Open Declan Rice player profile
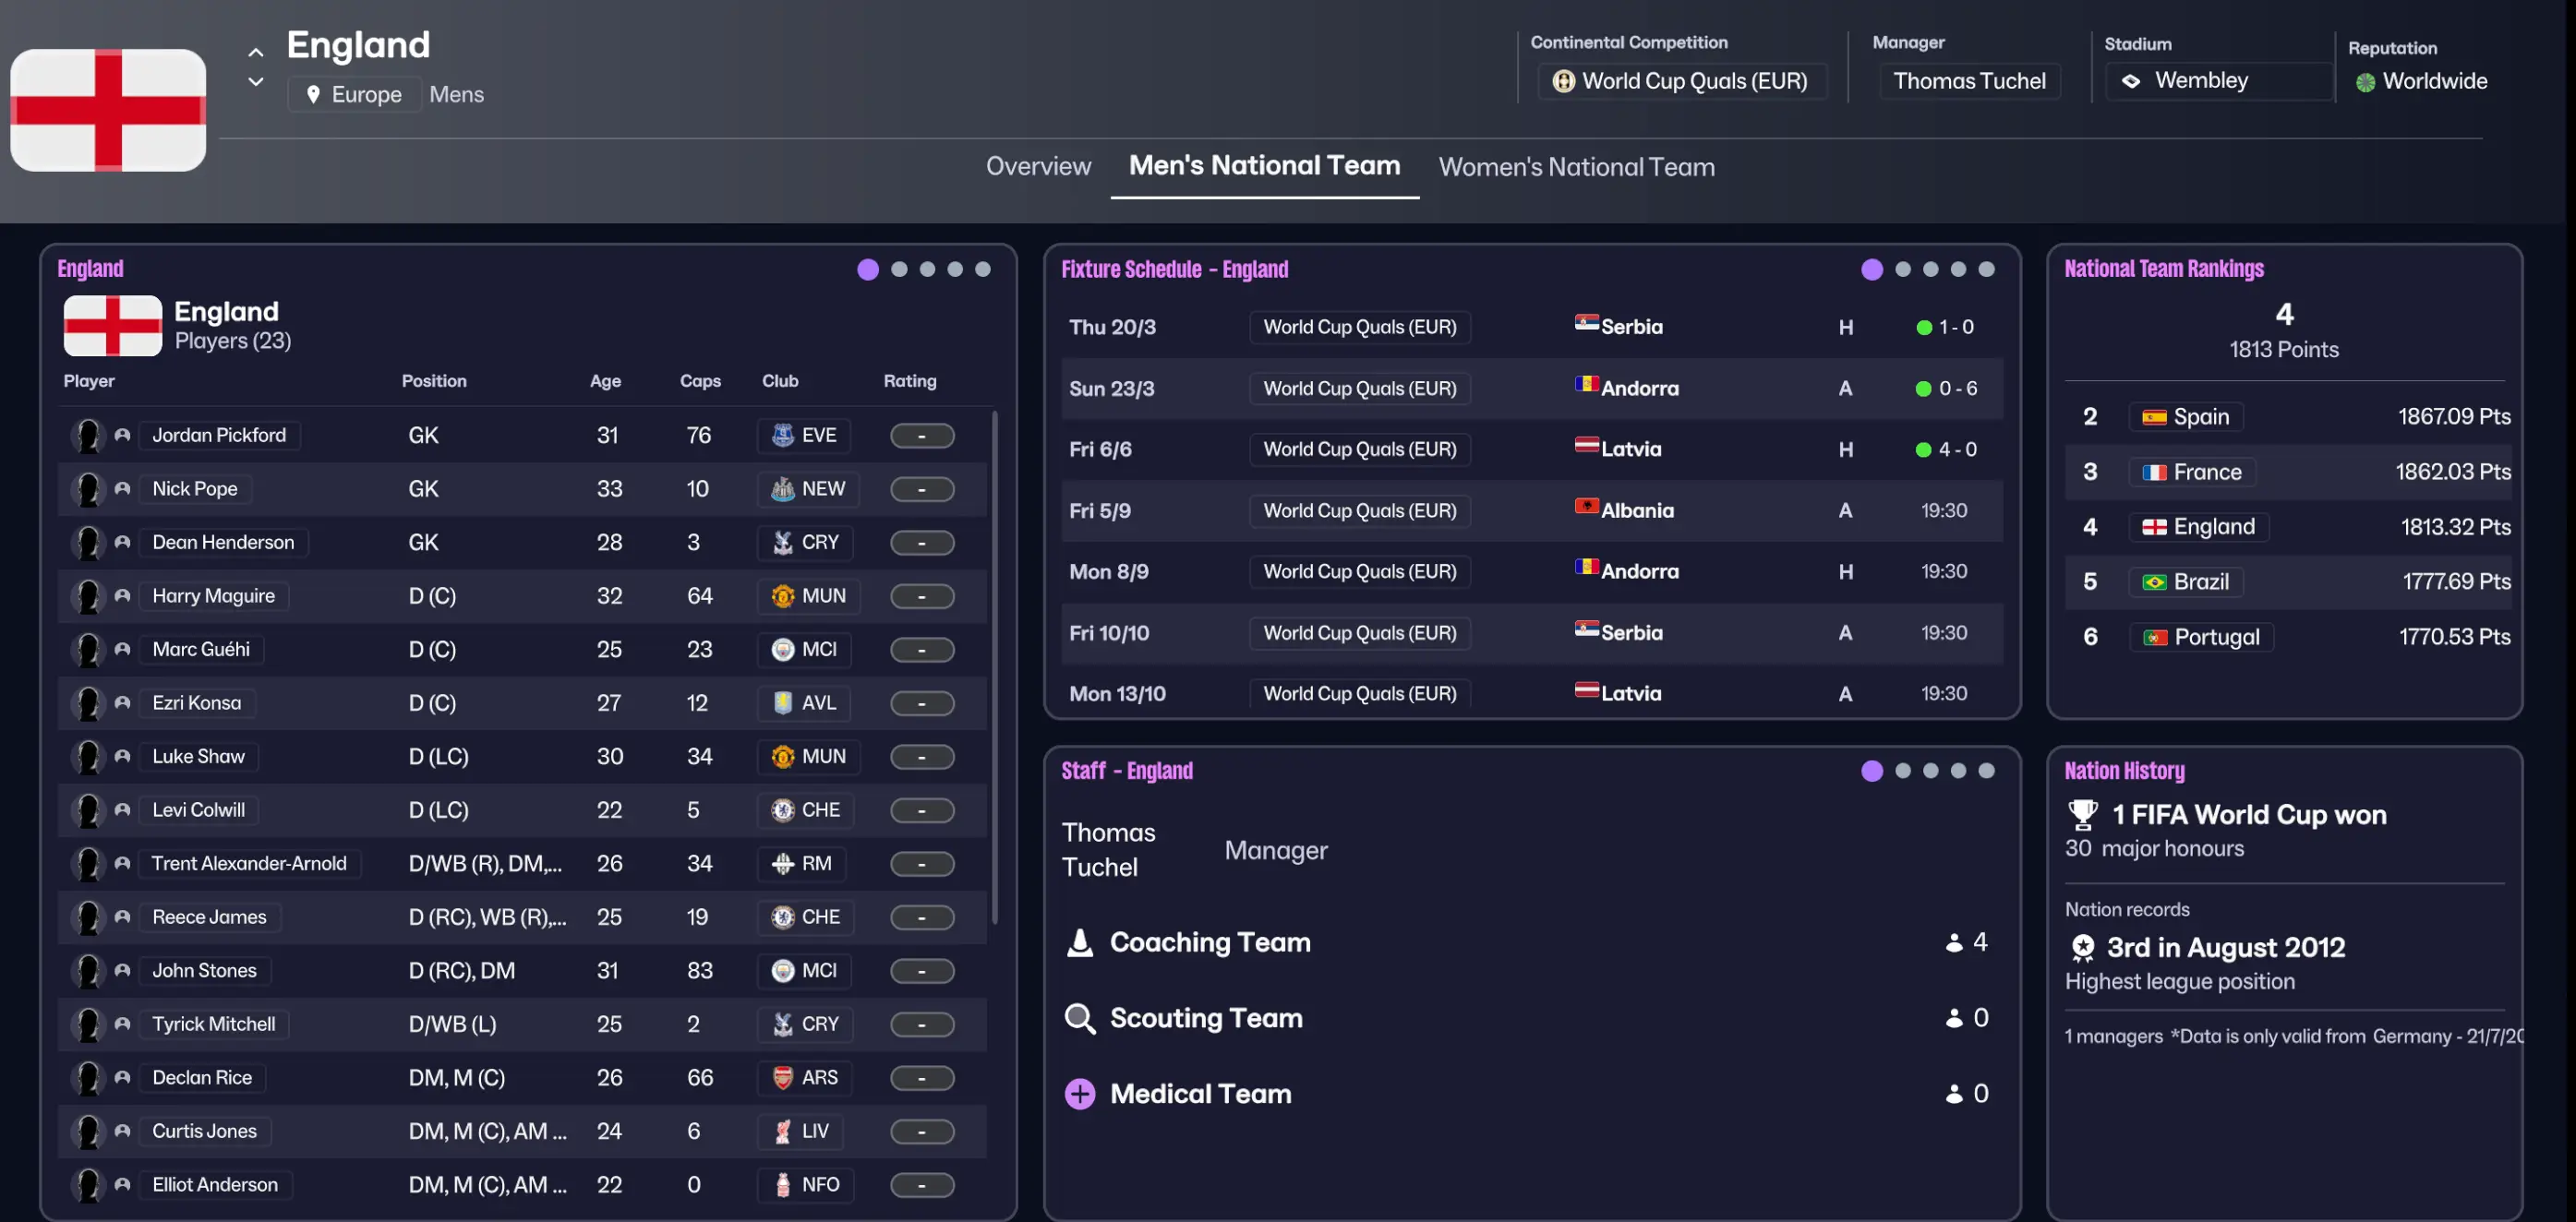This screenshot has height=1222, width=2576. point(202,1078)
